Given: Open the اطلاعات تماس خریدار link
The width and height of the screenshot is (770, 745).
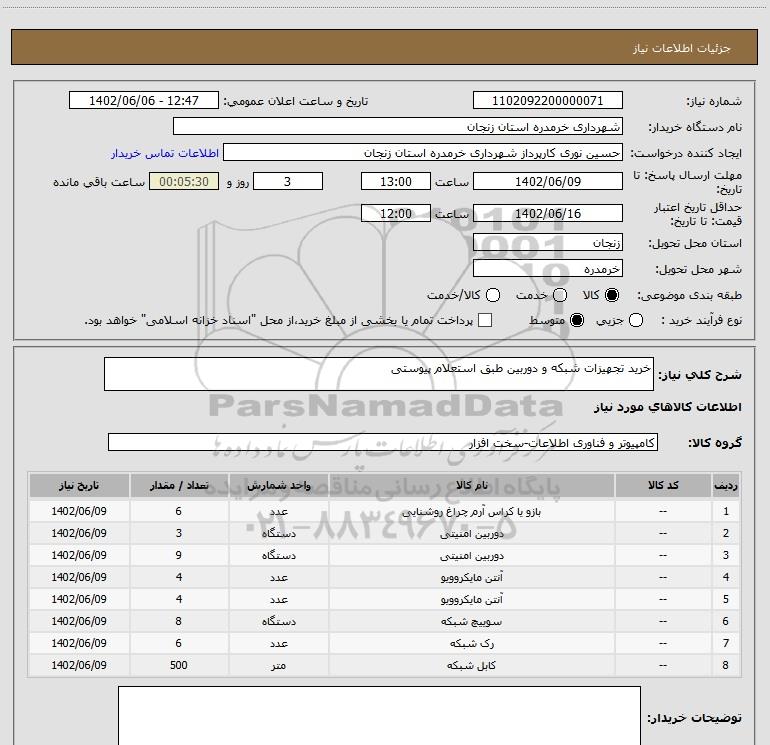Looking at the screenshot, I should (x=165, y=153).
